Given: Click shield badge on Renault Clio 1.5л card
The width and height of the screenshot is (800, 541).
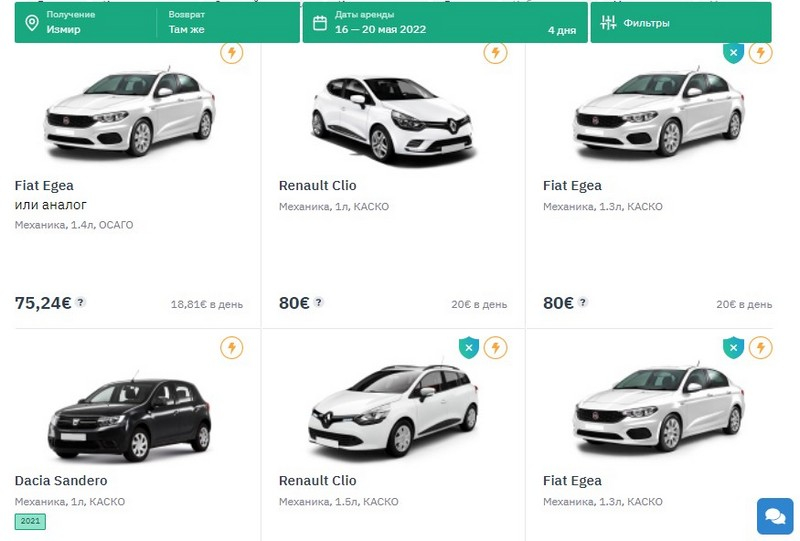Looking at the screenshot, I should click(469, 347).
